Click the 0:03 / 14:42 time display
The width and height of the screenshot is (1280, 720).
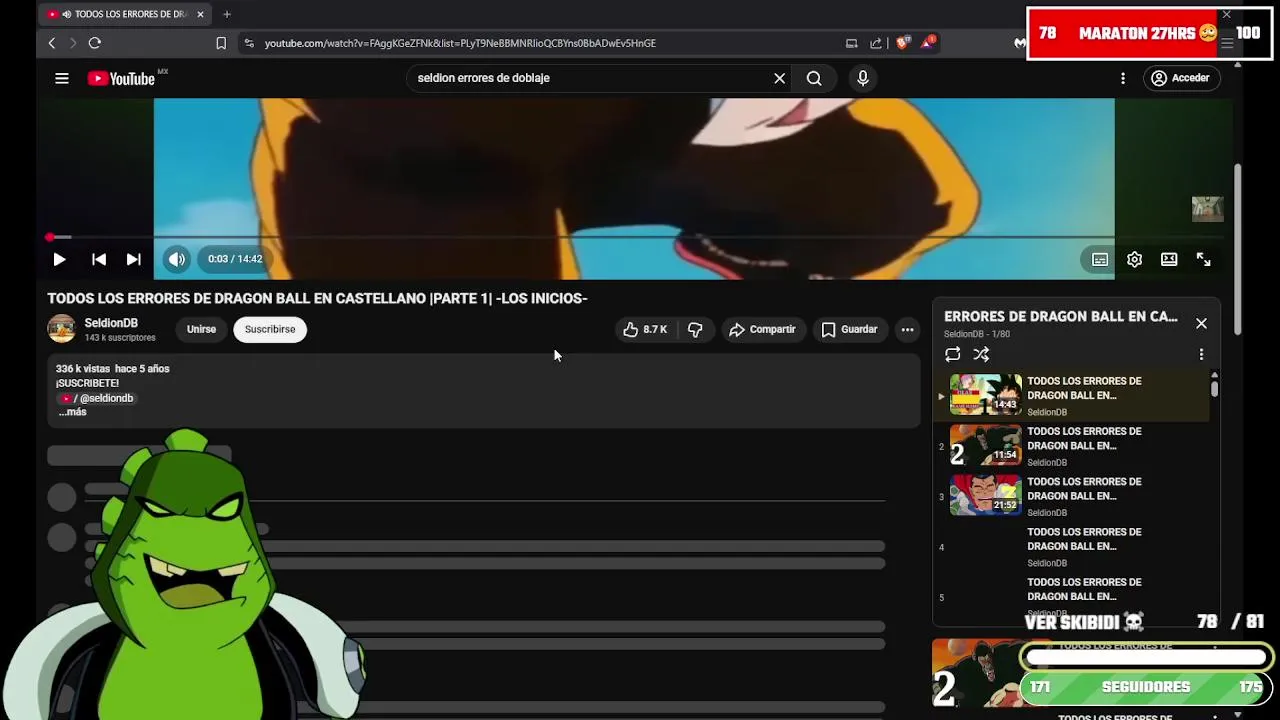[235, 259]
